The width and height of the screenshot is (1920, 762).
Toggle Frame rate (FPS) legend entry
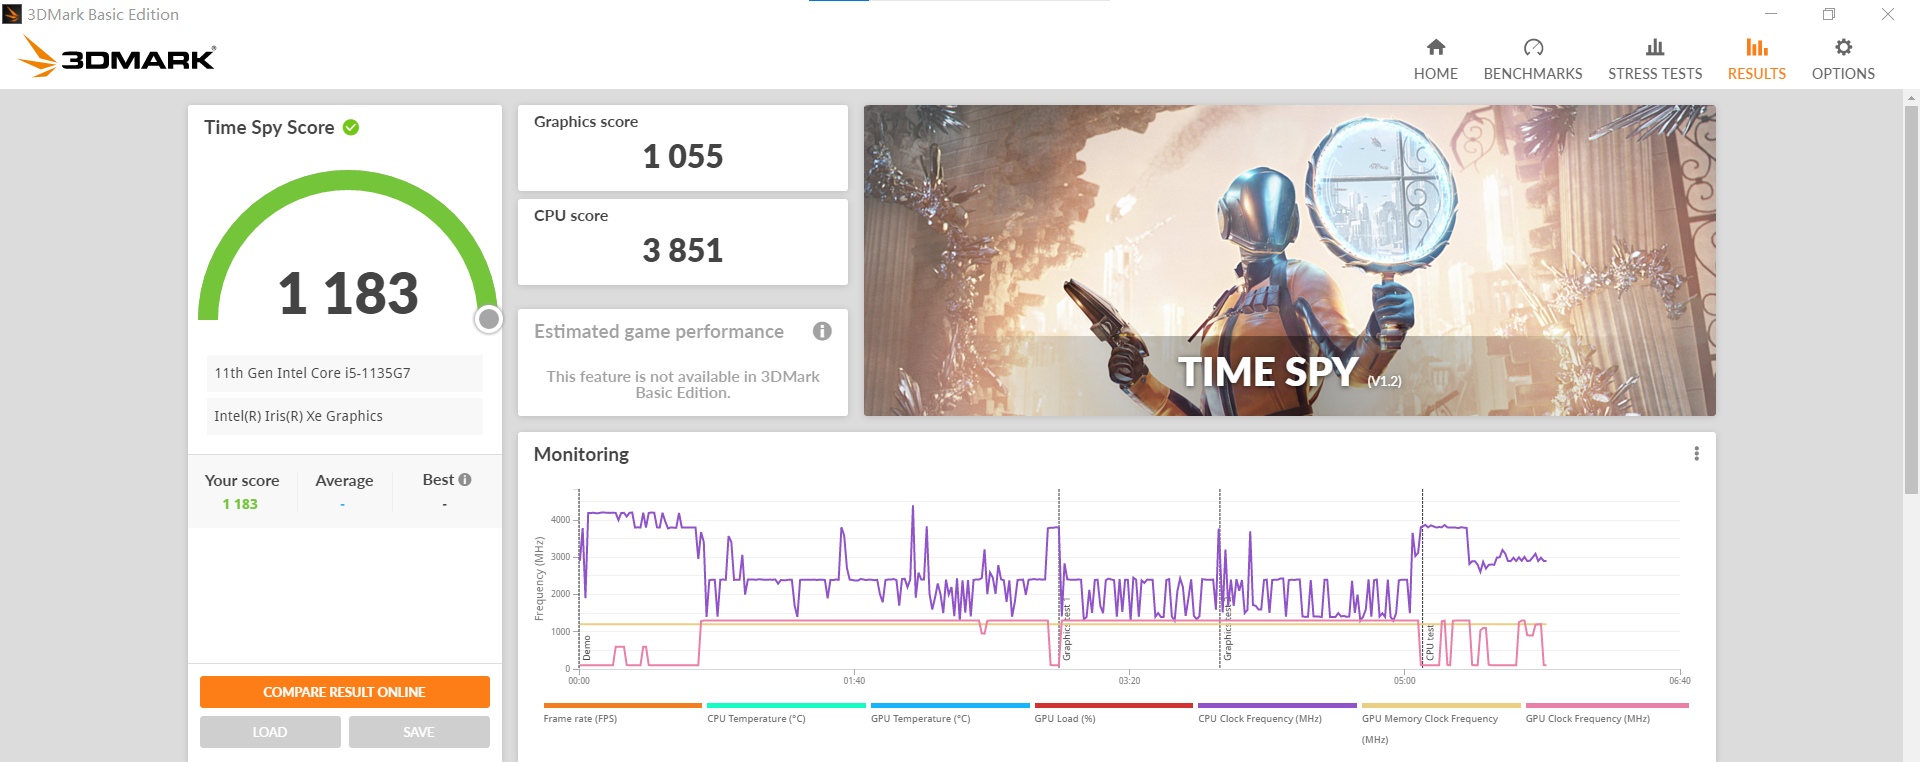point(622,712)
